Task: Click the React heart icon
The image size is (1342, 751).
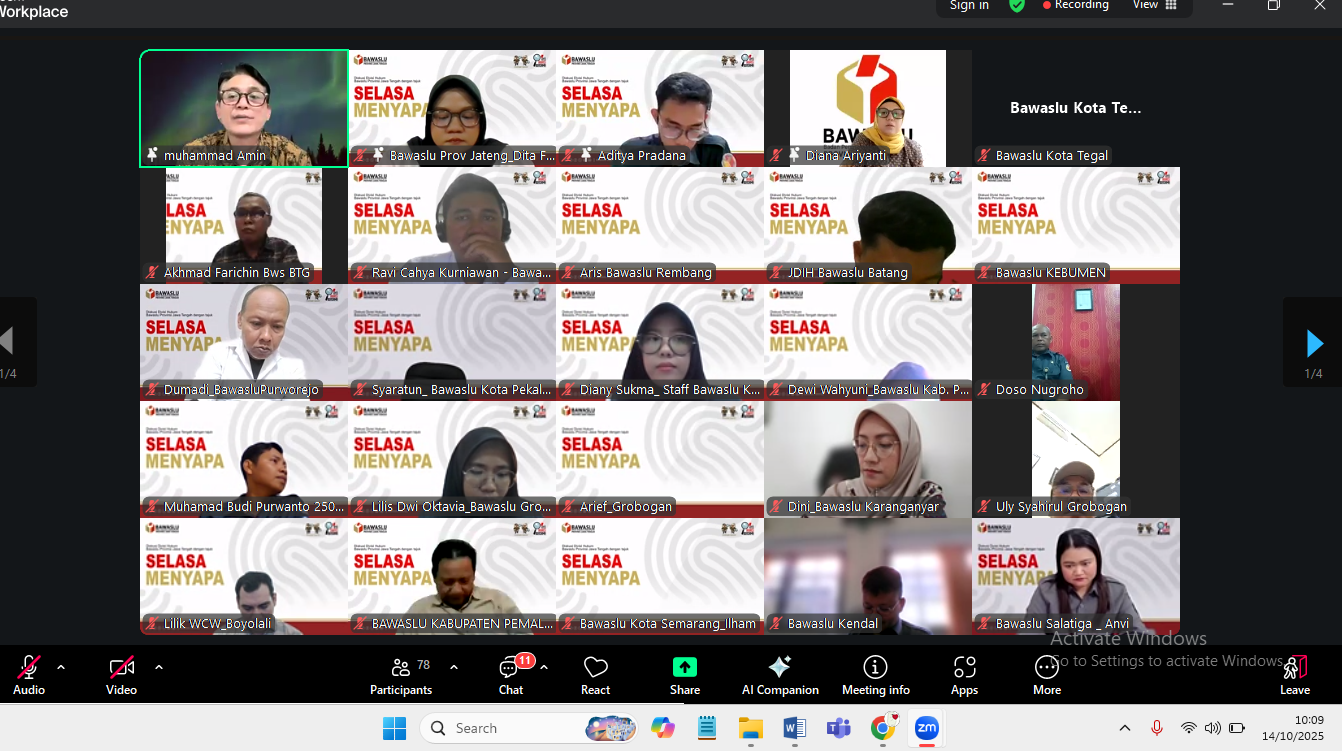Action: point(596,675)
